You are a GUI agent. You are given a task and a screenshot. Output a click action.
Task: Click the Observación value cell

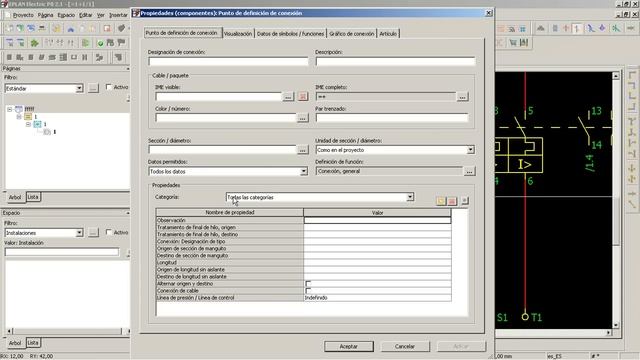point(377,220)
